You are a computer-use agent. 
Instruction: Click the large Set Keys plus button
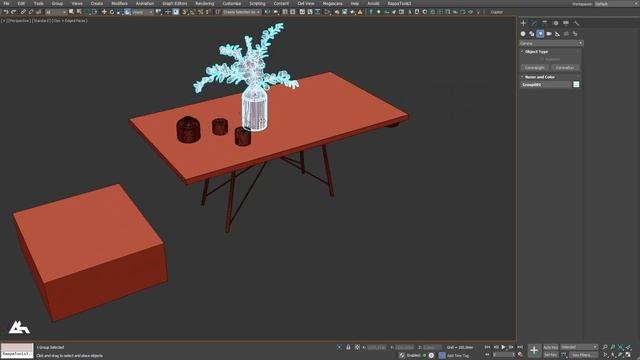(x=534, y=351)
